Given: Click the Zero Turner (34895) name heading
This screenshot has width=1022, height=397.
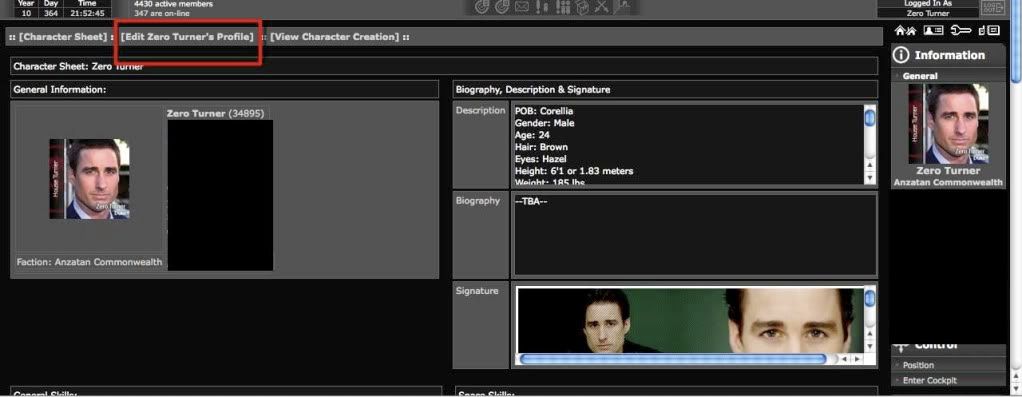Looking at the screenshot, I should pyautogui.click(x=215, y=113).
